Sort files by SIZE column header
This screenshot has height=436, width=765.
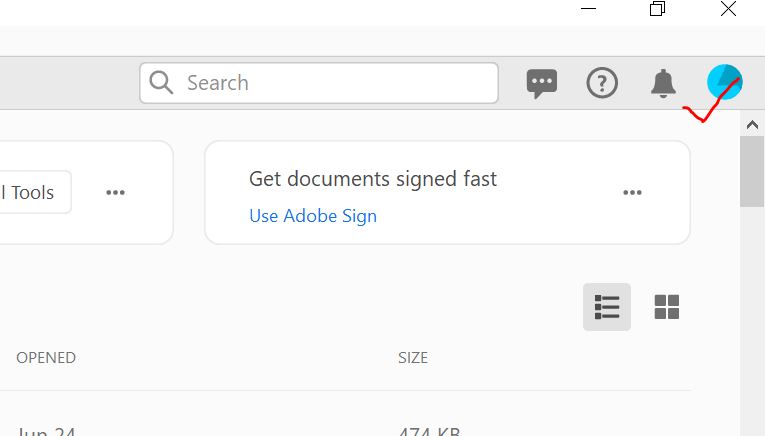413,357
